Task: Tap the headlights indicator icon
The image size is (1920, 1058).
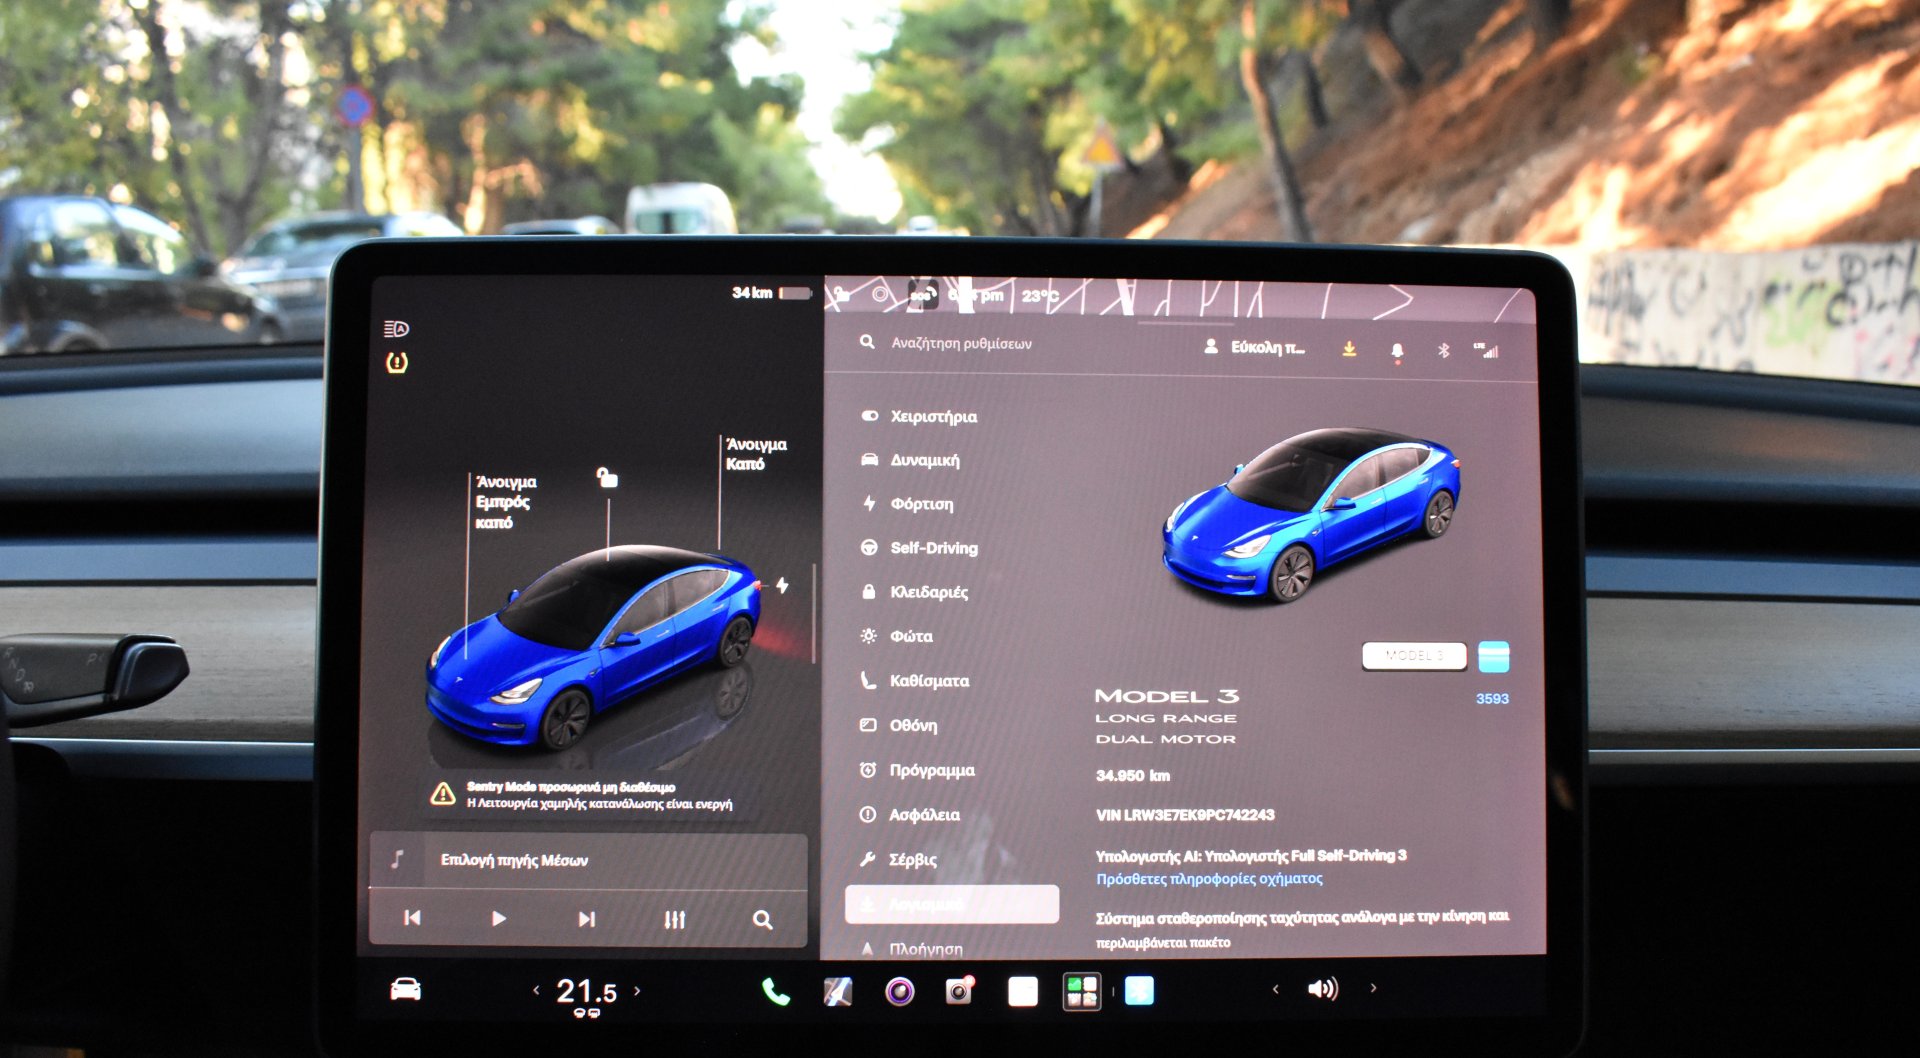Action: 396,329
